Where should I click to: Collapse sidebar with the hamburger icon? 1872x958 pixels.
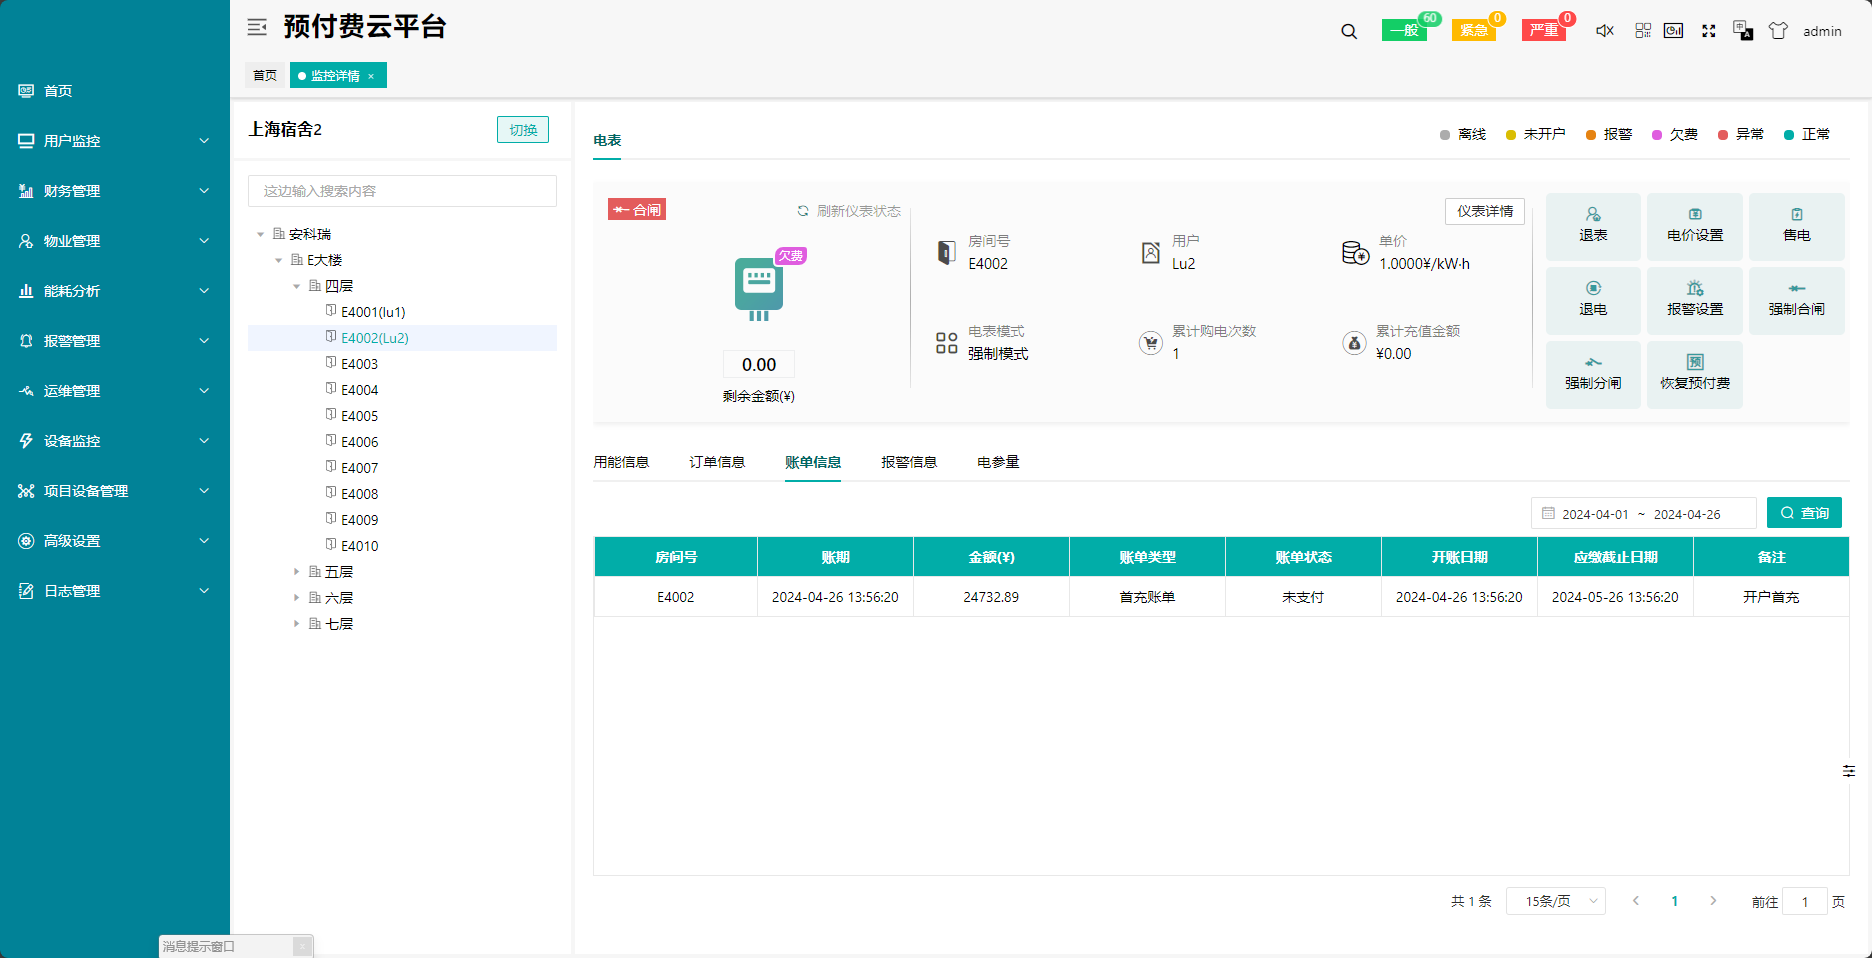click(x=257, y=27)
